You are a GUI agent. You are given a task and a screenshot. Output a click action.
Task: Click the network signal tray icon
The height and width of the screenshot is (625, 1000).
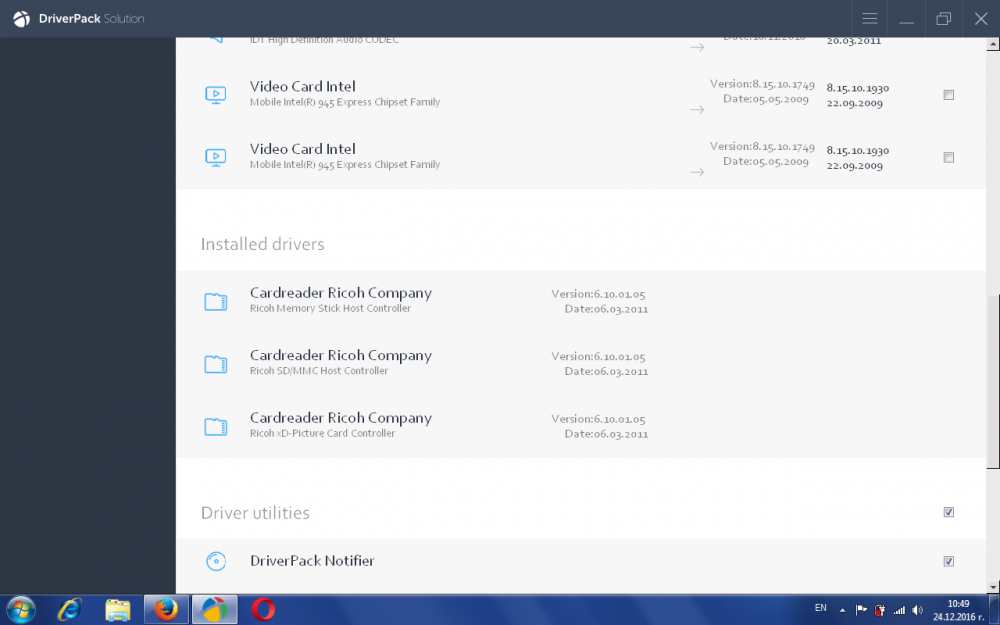point(899,610)
